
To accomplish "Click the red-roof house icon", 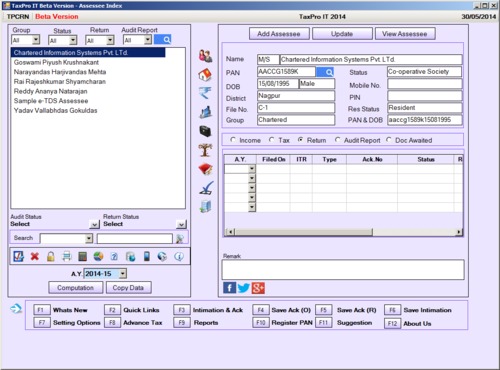I will [205, 75].
